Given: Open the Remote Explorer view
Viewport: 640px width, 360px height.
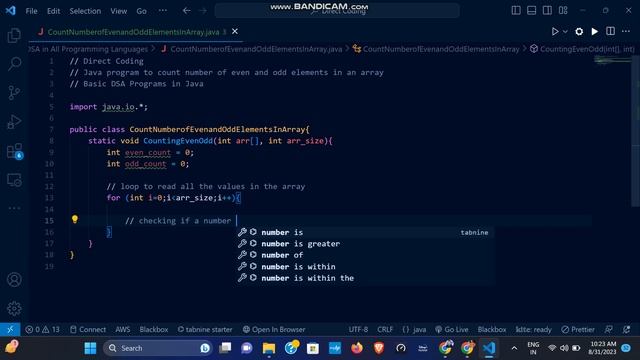Looking at the screenshot, I should click(14, 180).
